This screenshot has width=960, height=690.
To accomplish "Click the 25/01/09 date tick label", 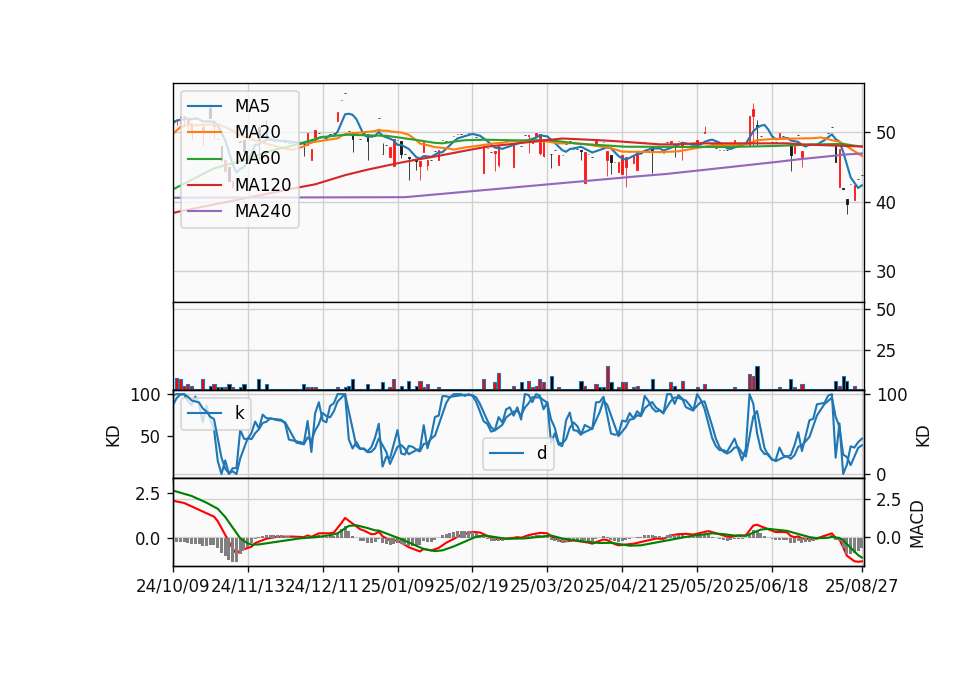I will [x=397, y=587].
